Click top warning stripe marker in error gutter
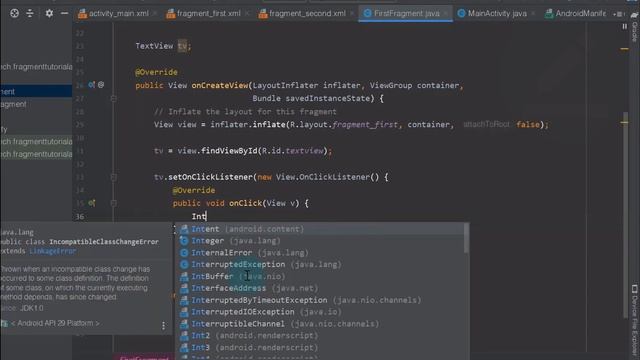 624,49
